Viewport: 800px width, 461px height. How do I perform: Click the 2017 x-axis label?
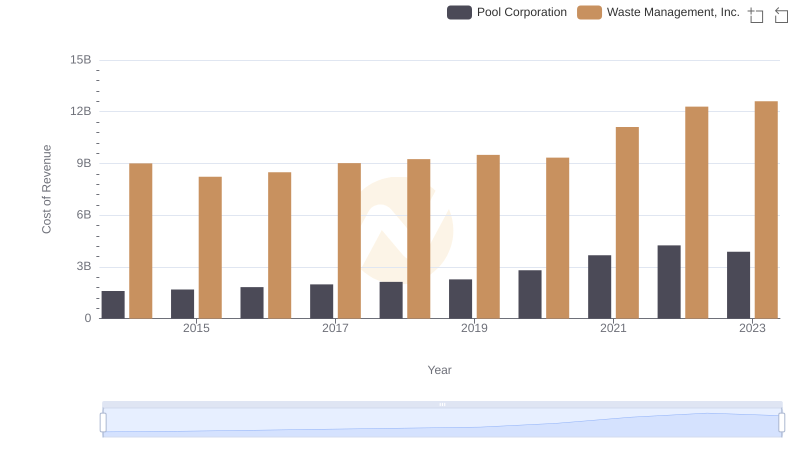[335, 328]
